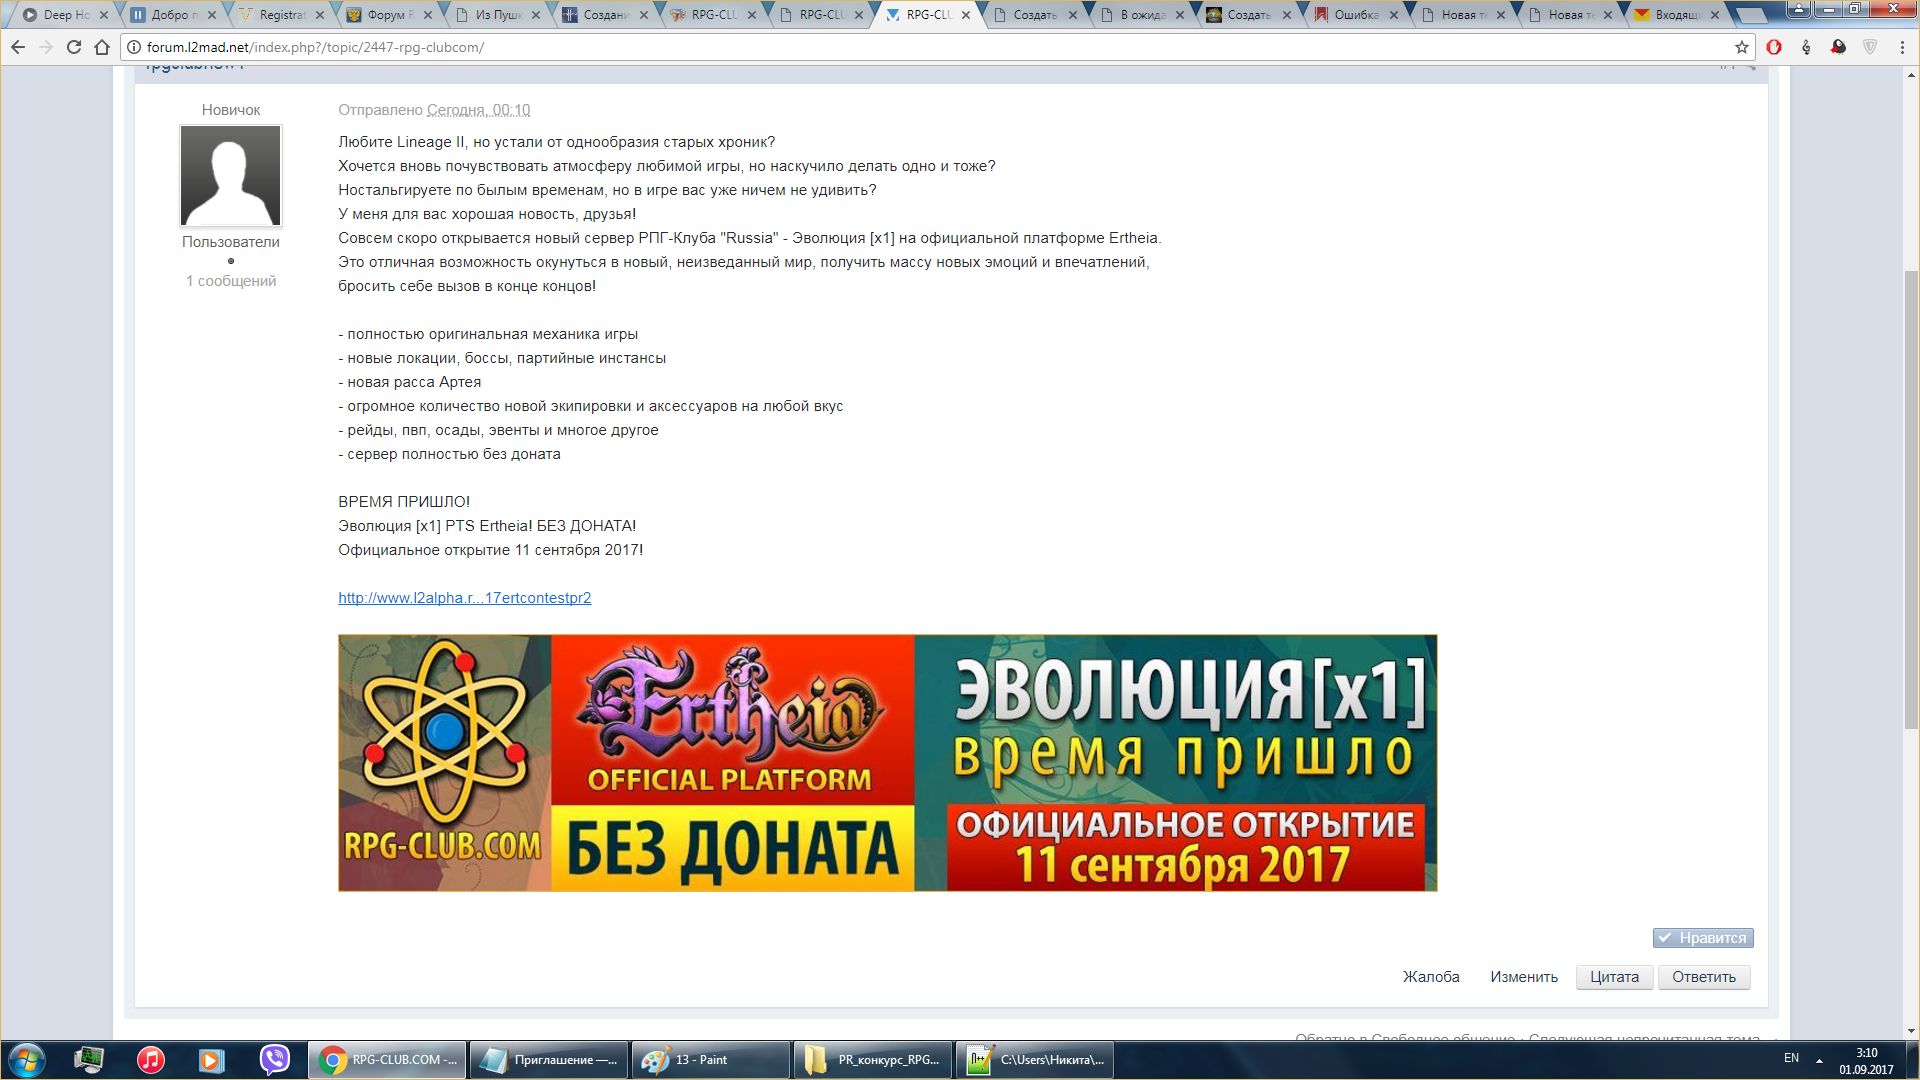Click the scrollbar down arrow
Screen dimensions: 1920x1080
coord(1911,1031)
